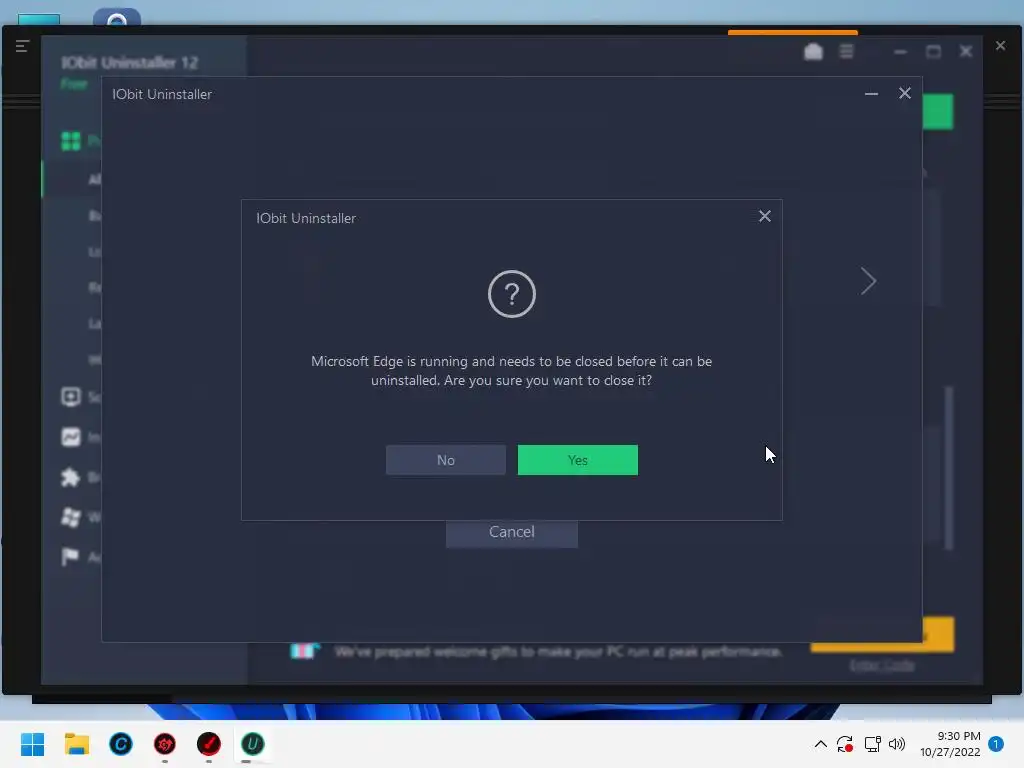Switch to IObit Uninstaller on the taskbar
The height and width of the screenshot is (768, 1024).
click(253, 744)
